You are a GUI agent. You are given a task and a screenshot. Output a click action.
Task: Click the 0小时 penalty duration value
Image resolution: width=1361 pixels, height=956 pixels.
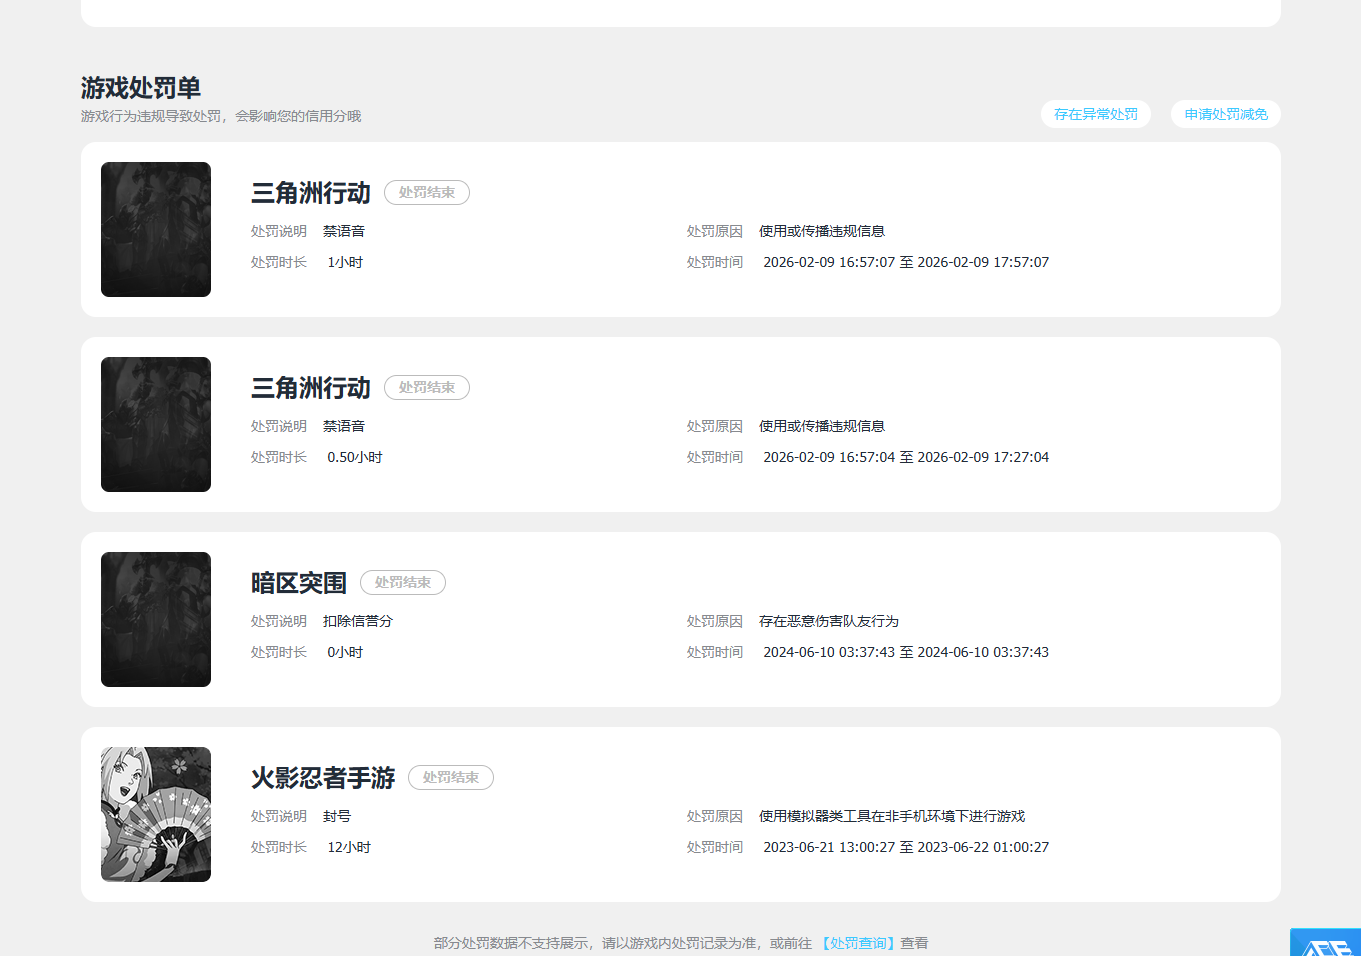pos(345,652)
